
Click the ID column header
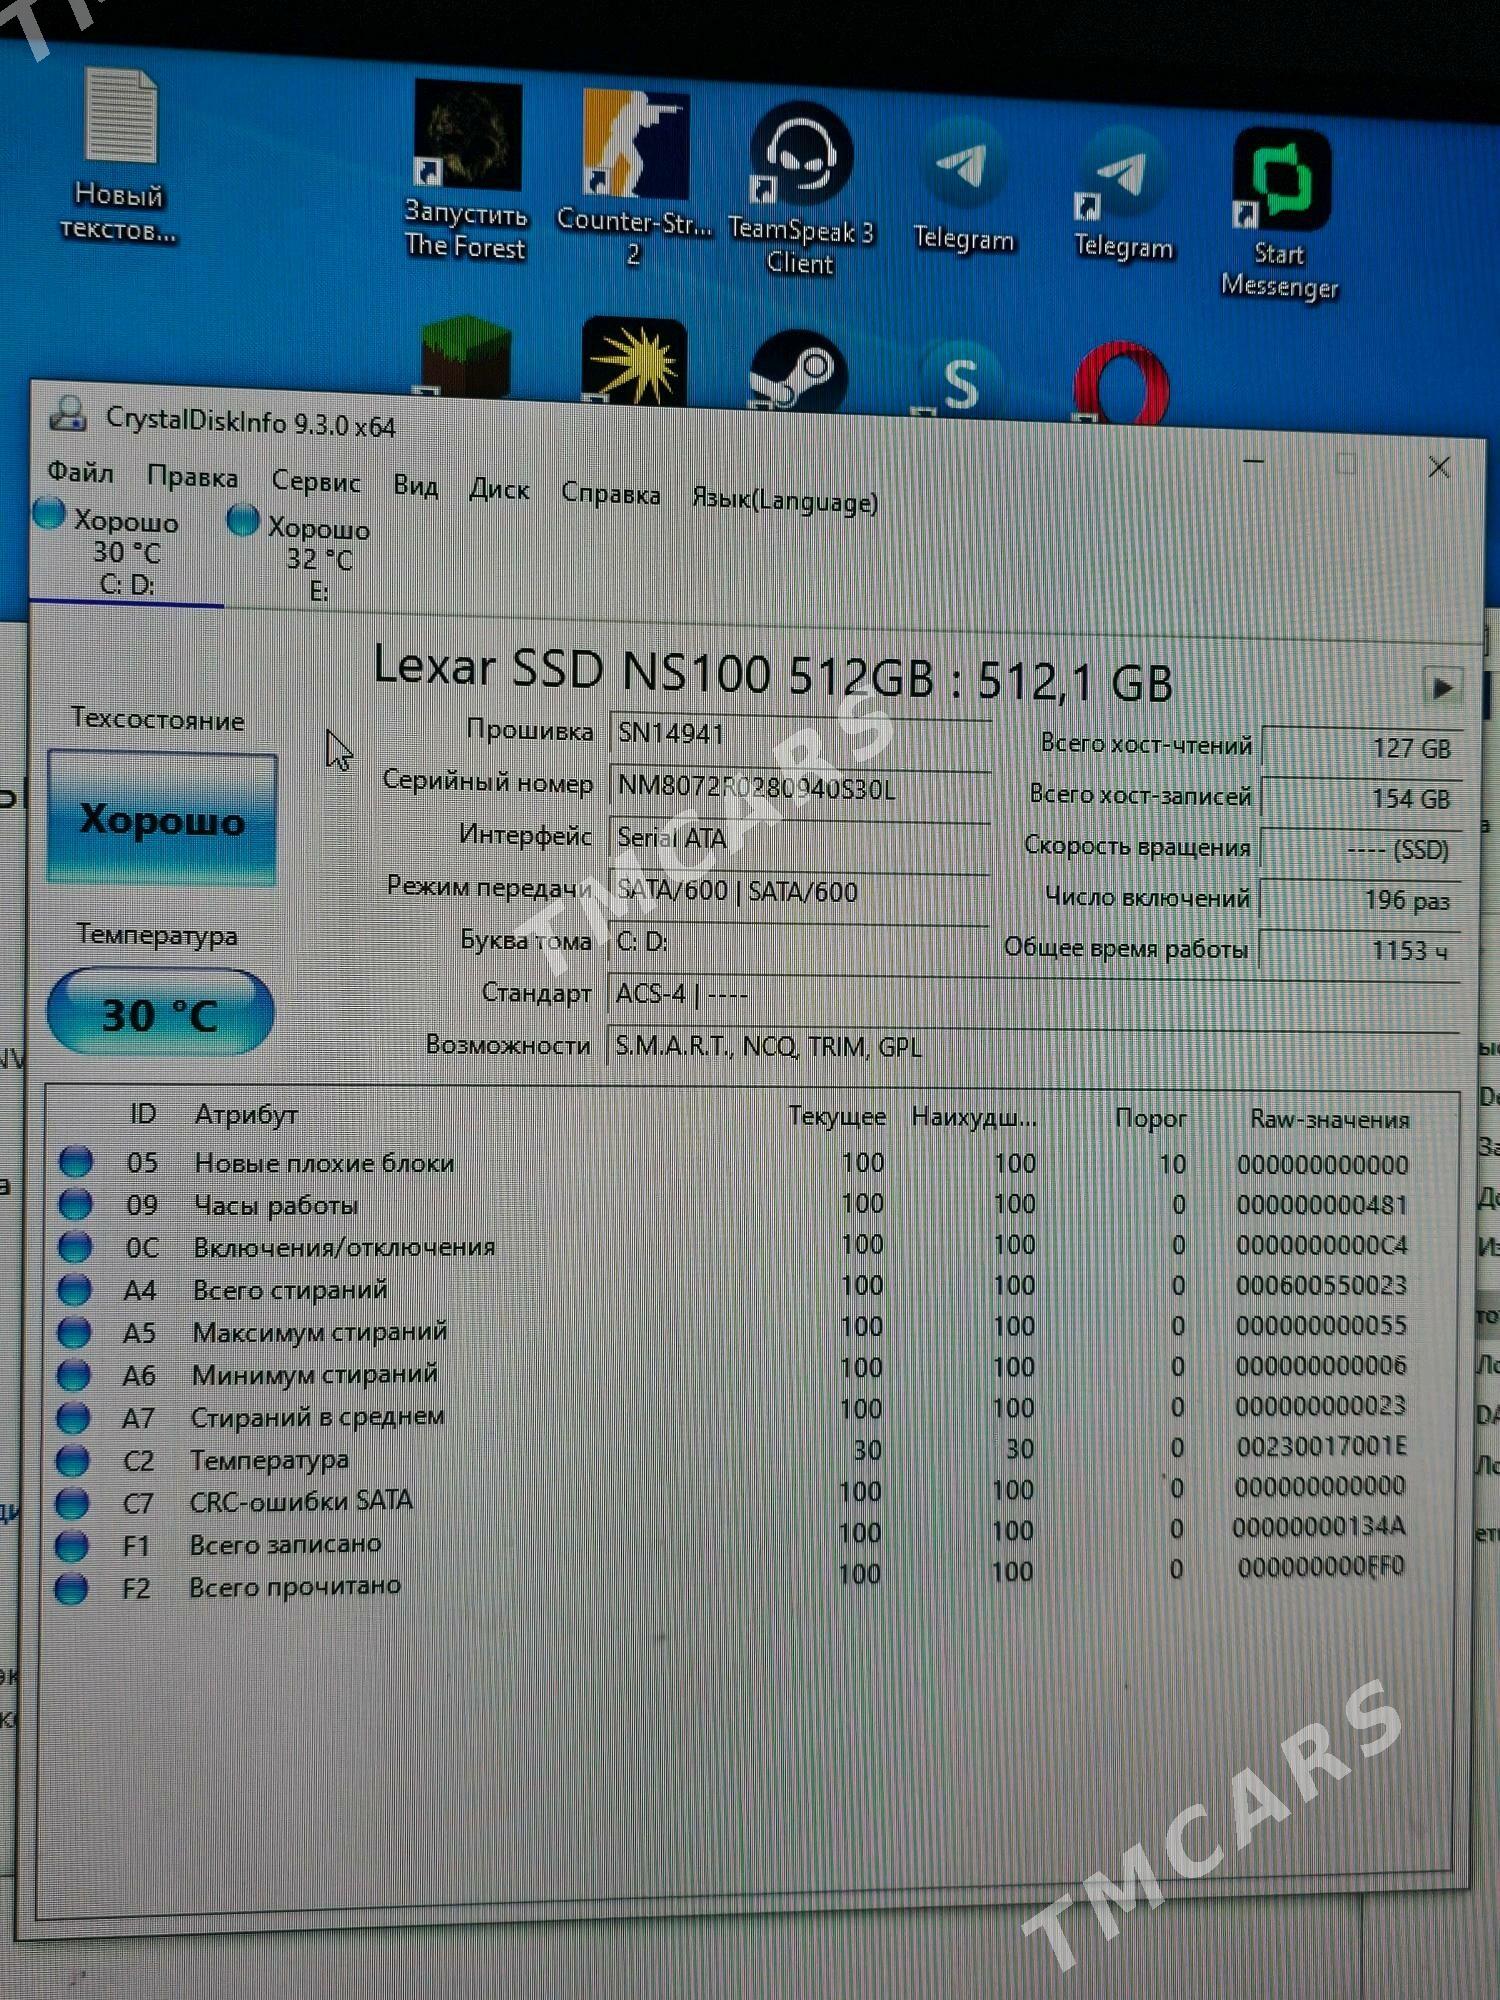(143, 1113)
